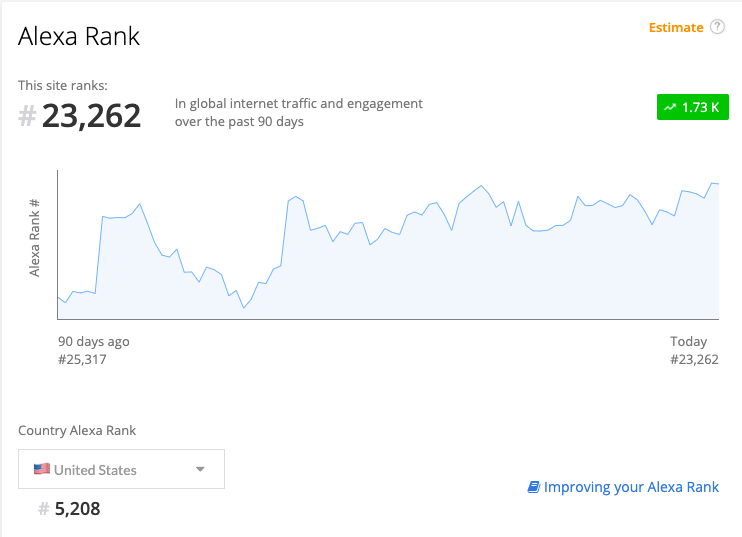Click the Today label under chart
Screen dimensions: 742x537
click(x=689, y=342)
